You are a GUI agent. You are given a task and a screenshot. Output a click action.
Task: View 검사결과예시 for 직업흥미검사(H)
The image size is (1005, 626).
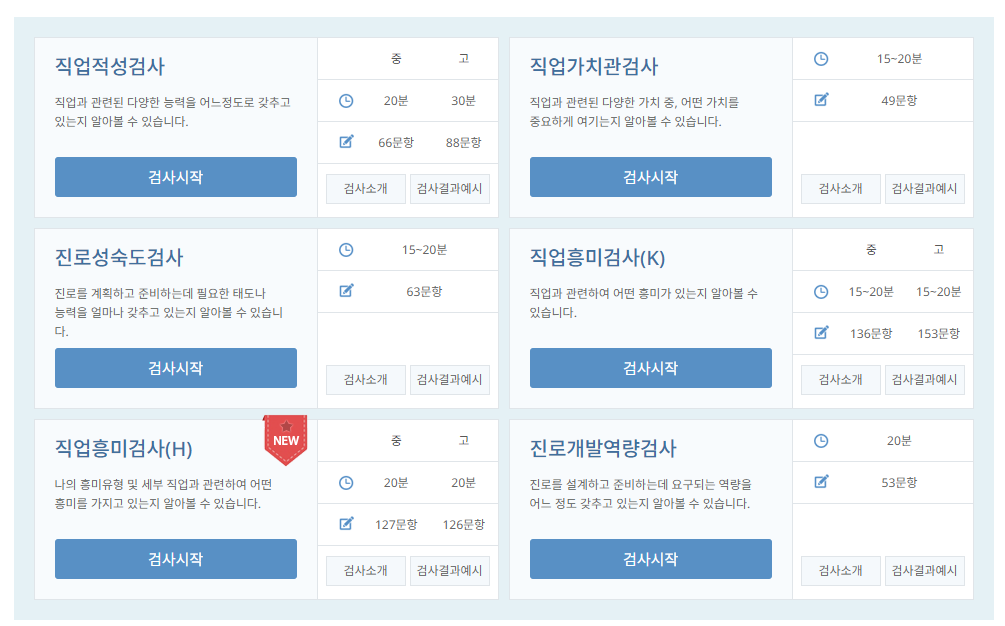[x=449, y=571]
